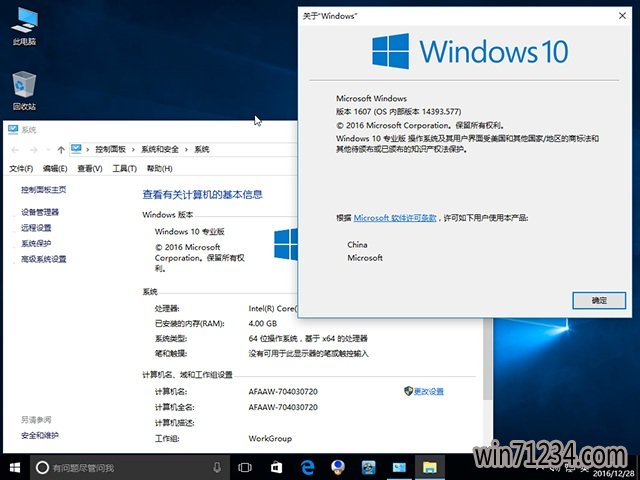The image size is (640, 480).
Task: Open 系统保护 from the sidebar
Action: tap(36, 244)
